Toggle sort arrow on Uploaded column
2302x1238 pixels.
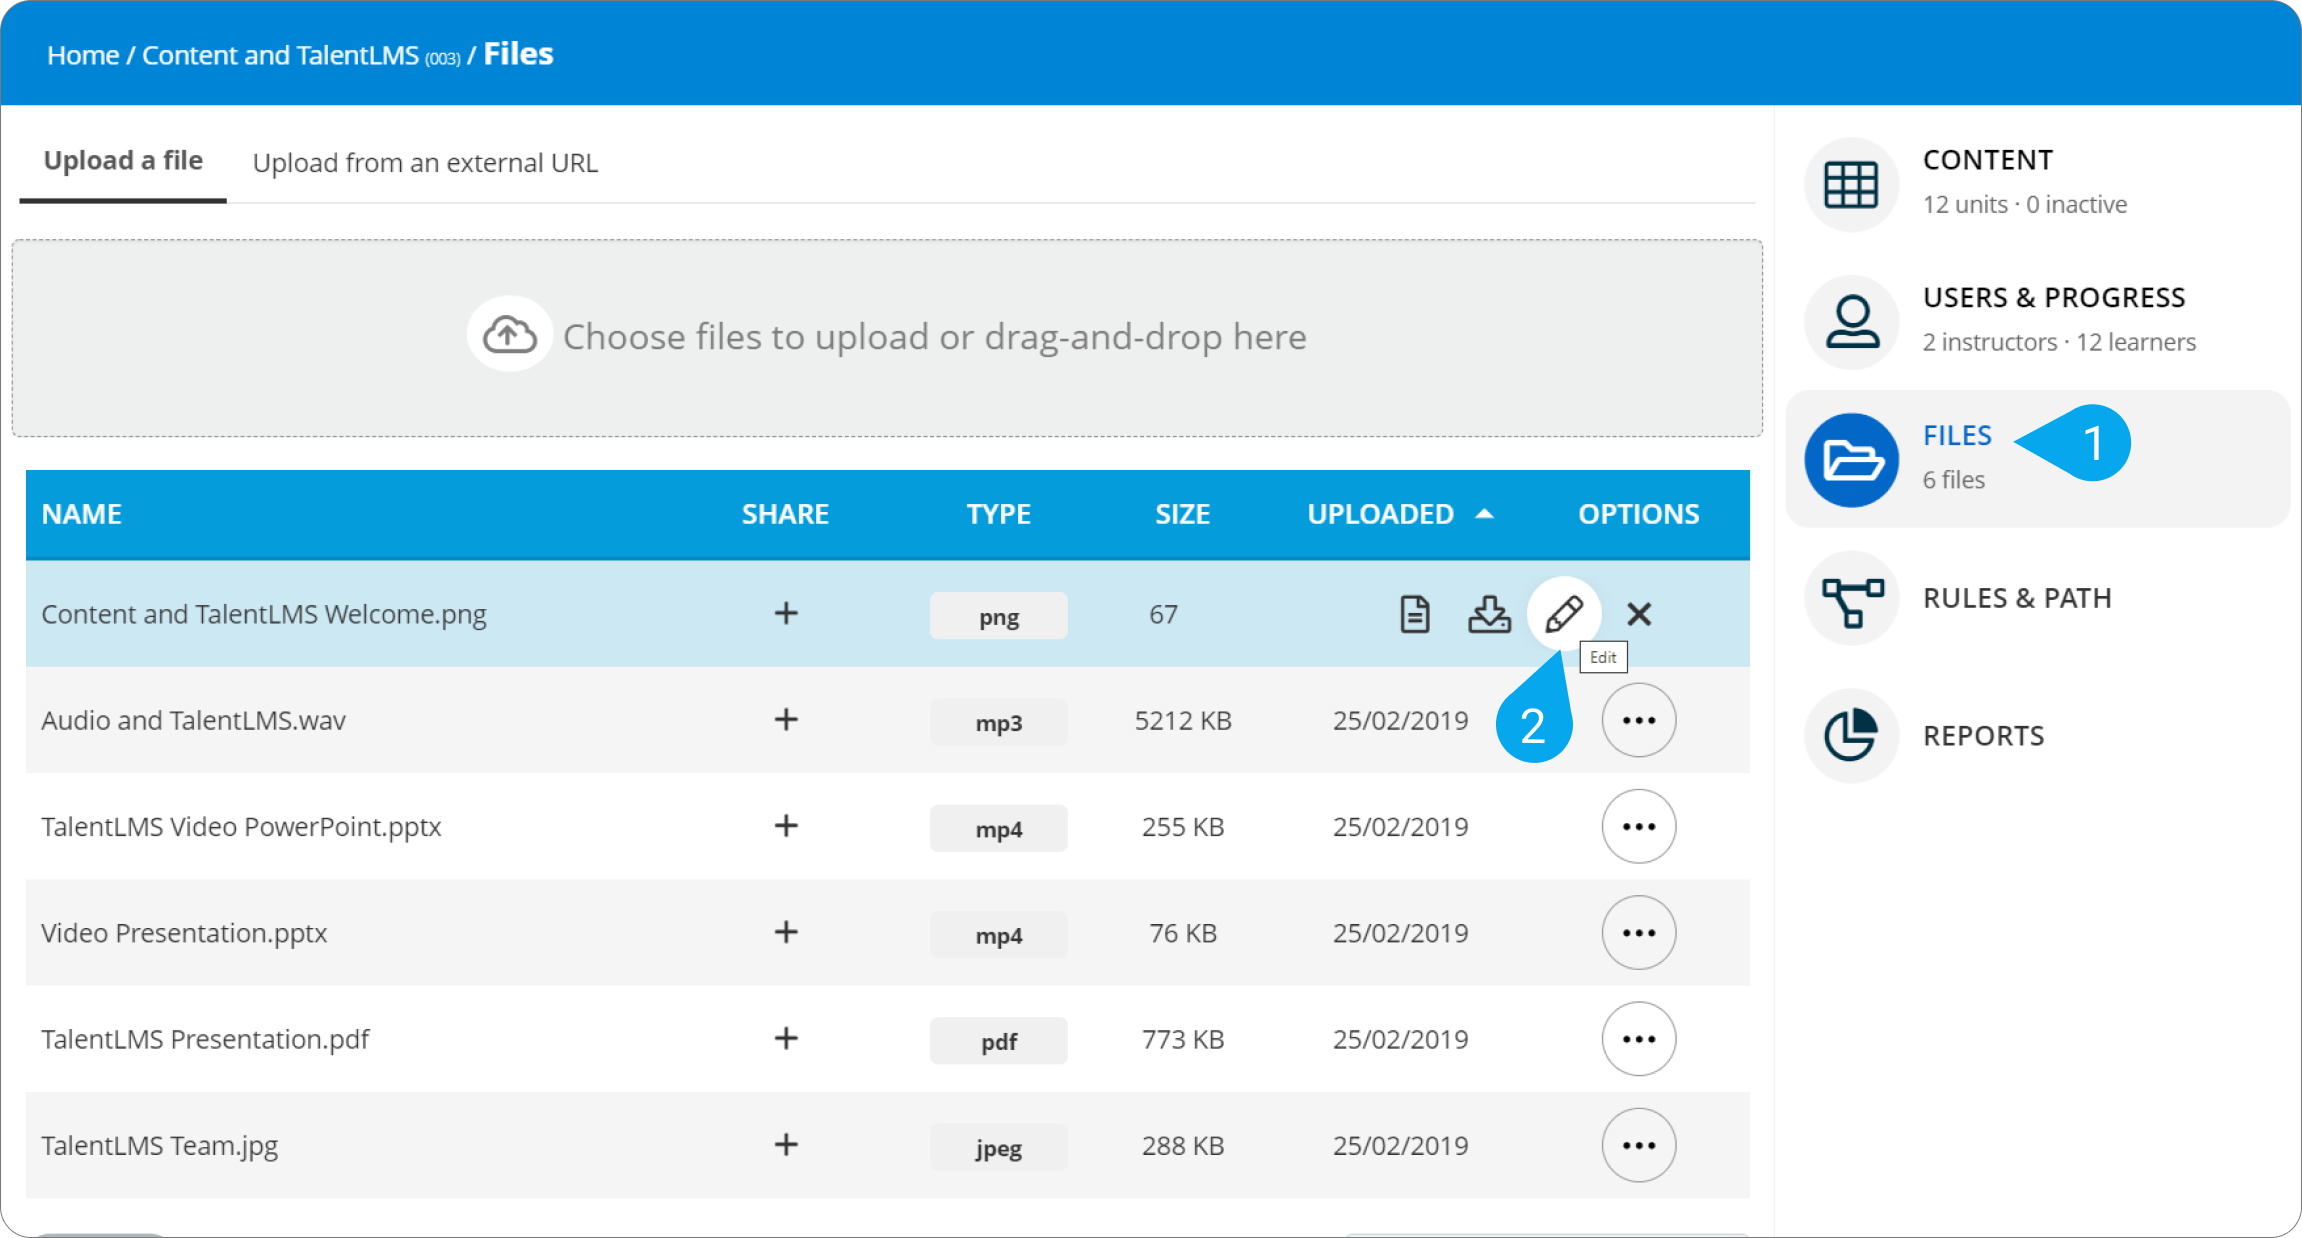[1485, 514]
